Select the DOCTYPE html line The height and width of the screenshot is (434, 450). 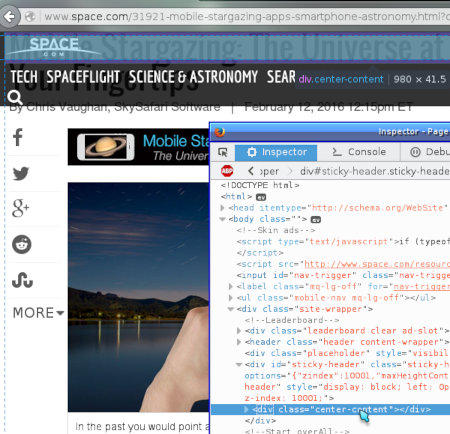pyautogui.click(x=260, y=185)
